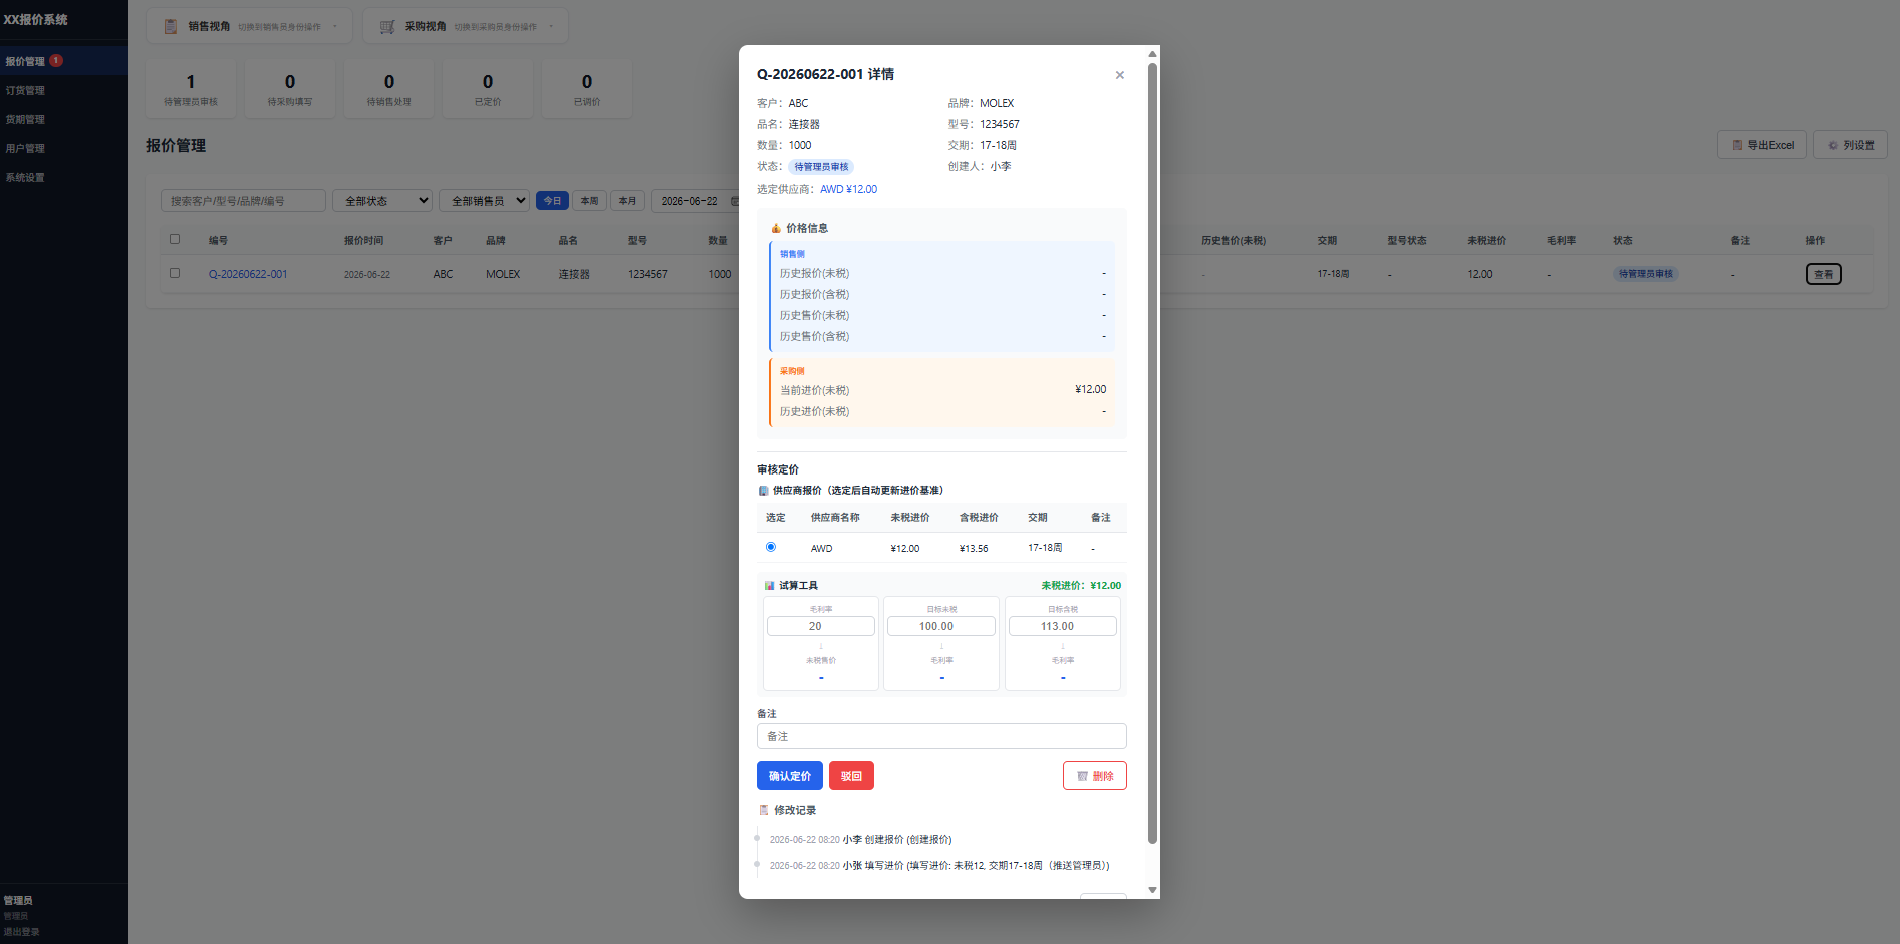1900x944 pixels.
Task: Select the 本周 date filter
Action: click(589, 201)
